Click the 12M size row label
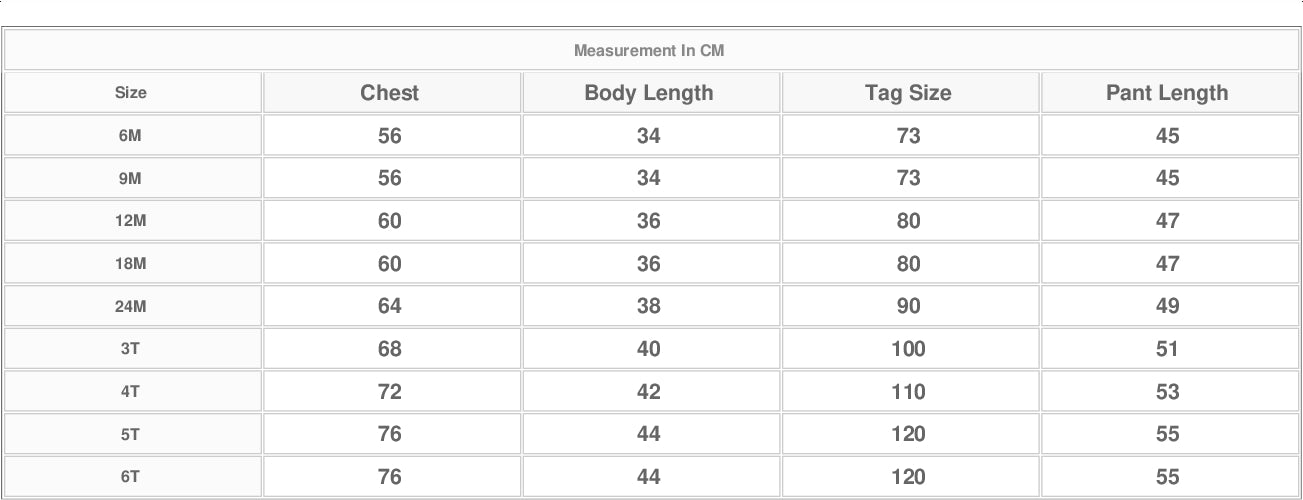Screen dimensions: 1303x500 [x=131, y=221]
